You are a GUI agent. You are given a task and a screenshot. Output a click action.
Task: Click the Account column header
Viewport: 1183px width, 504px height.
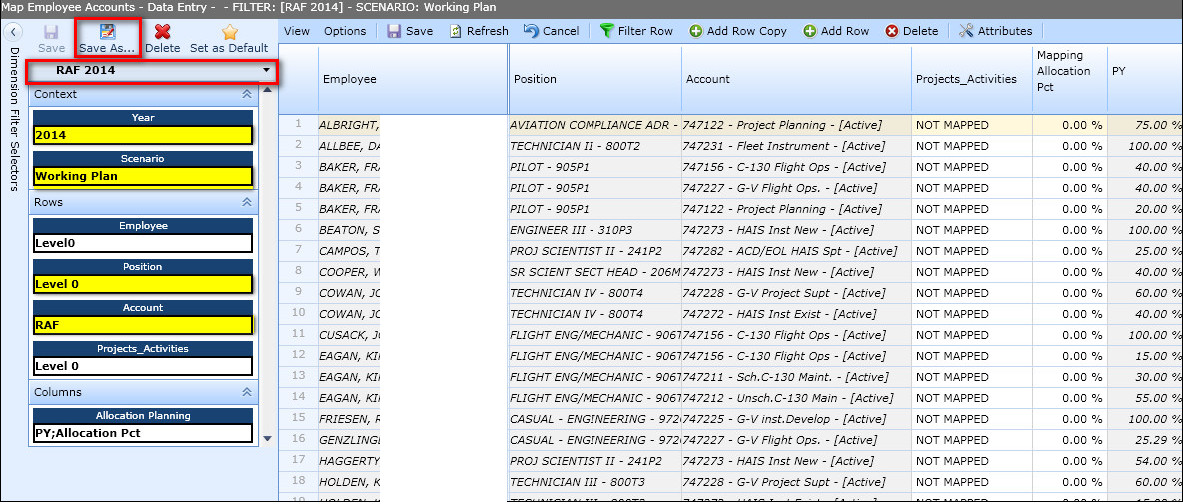pos(796,79)
